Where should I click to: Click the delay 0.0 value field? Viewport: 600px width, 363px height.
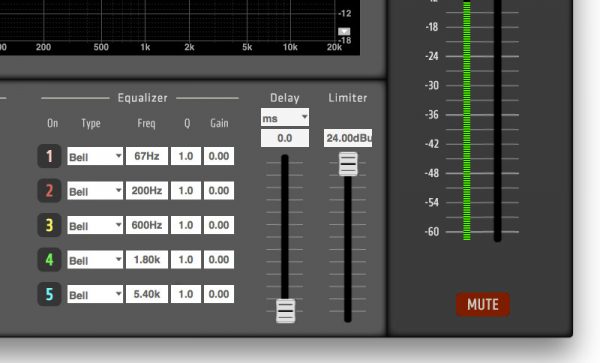pos(285,138)
